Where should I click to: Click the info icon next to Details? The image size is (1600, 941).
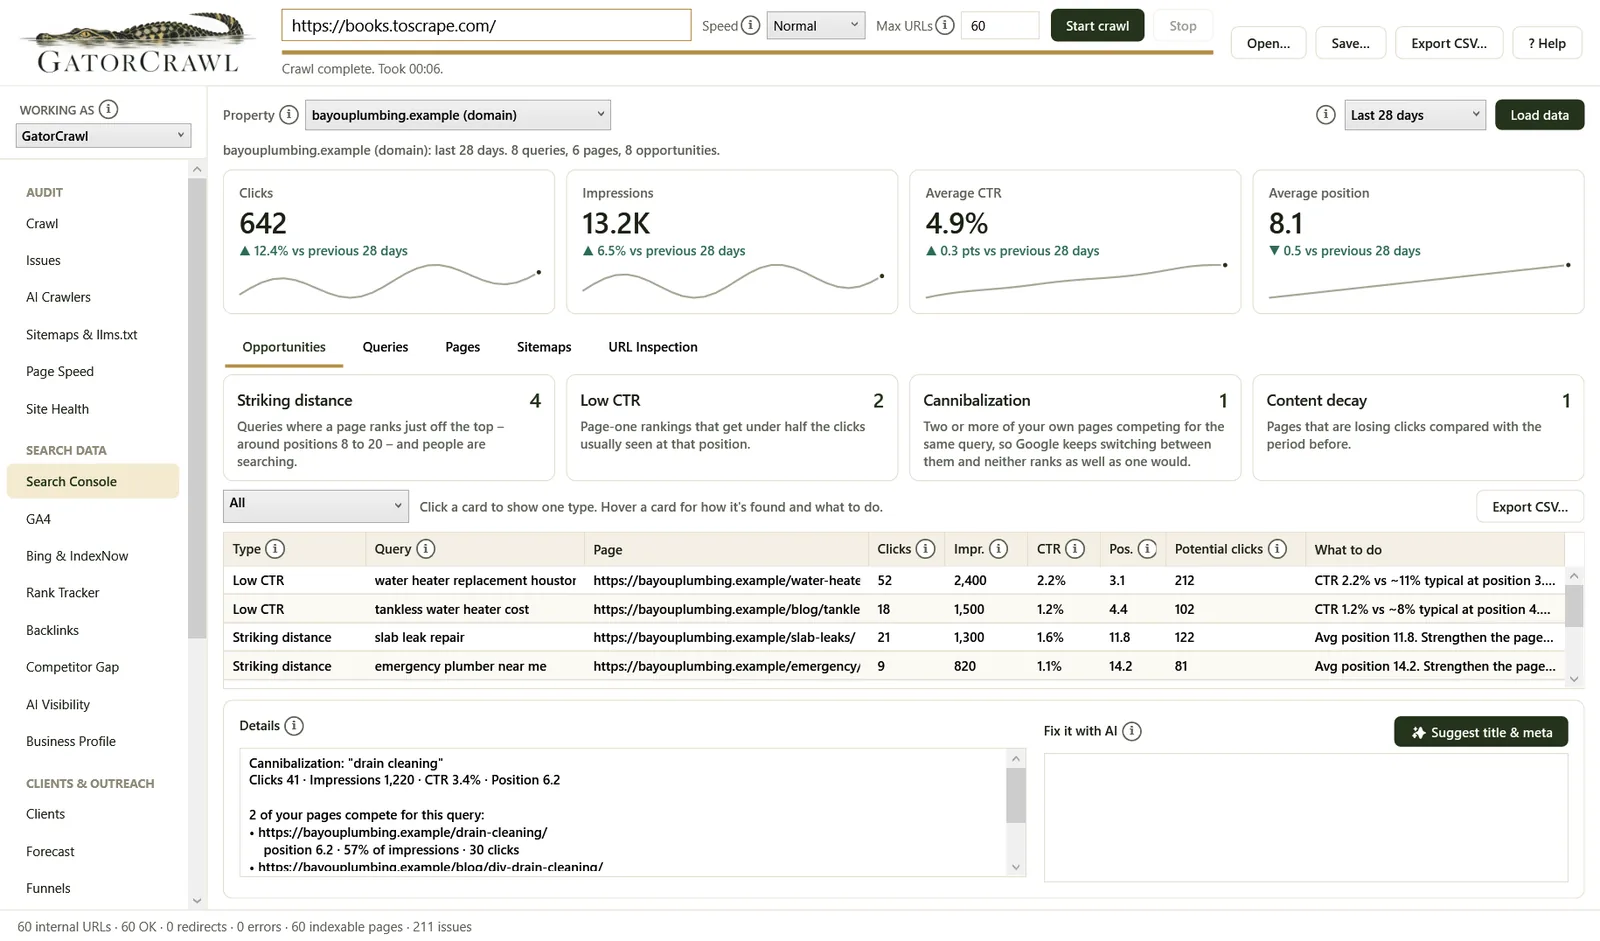[x=294, y=726]
